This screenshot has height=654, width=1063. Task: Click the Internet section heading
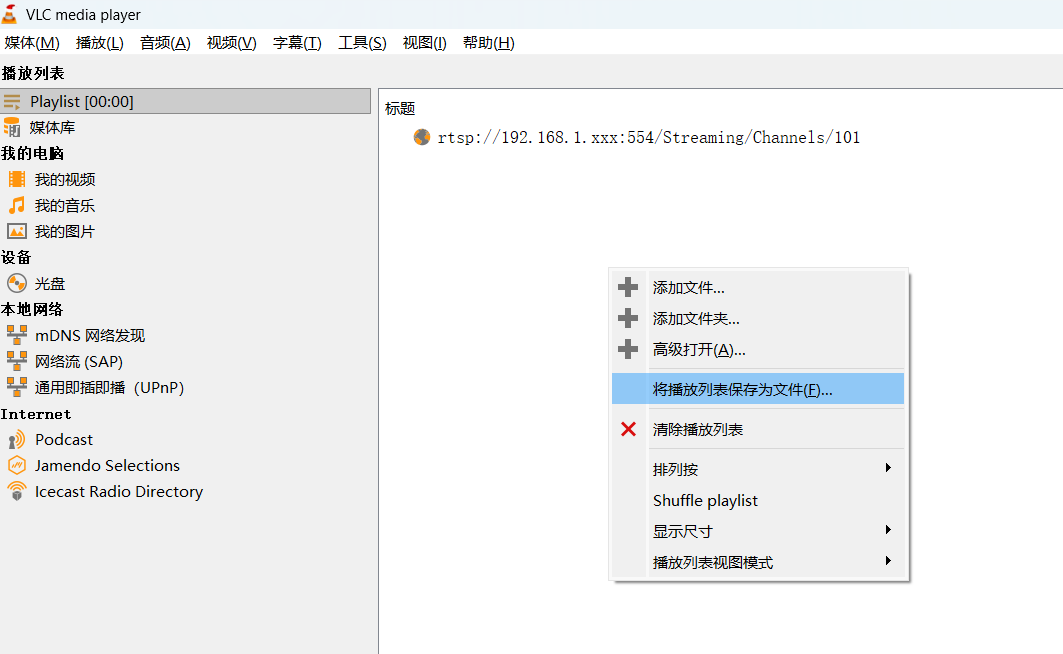coord(36,413)
